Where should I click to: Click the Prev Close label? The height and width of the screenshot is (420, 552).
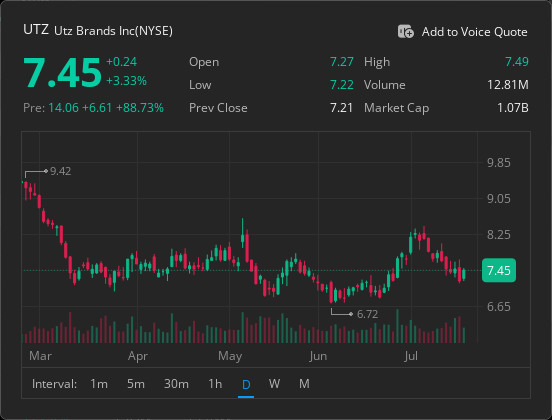tap(218, 108)
